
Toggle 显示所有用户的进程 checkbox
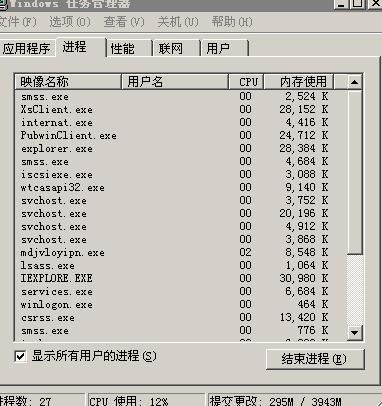20,356
